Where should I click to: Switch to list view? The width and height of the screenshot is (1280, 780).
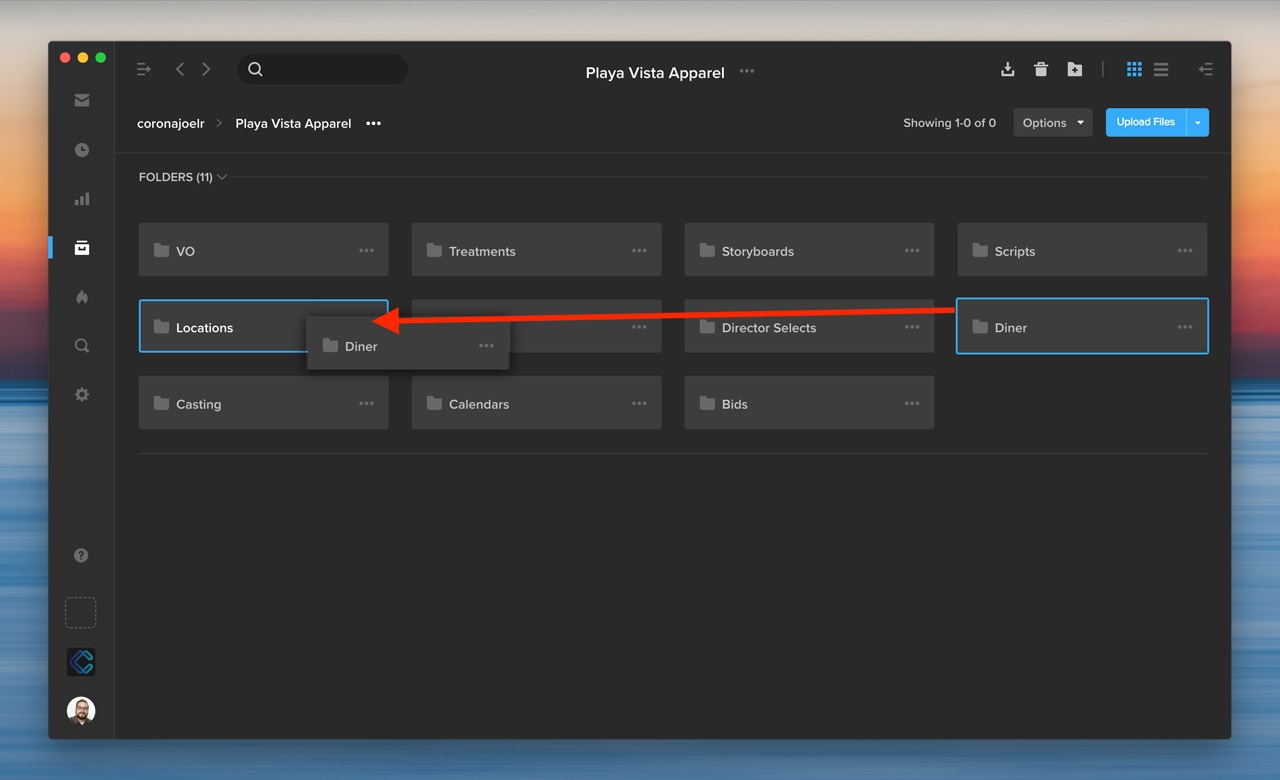tap(1161, 69)
